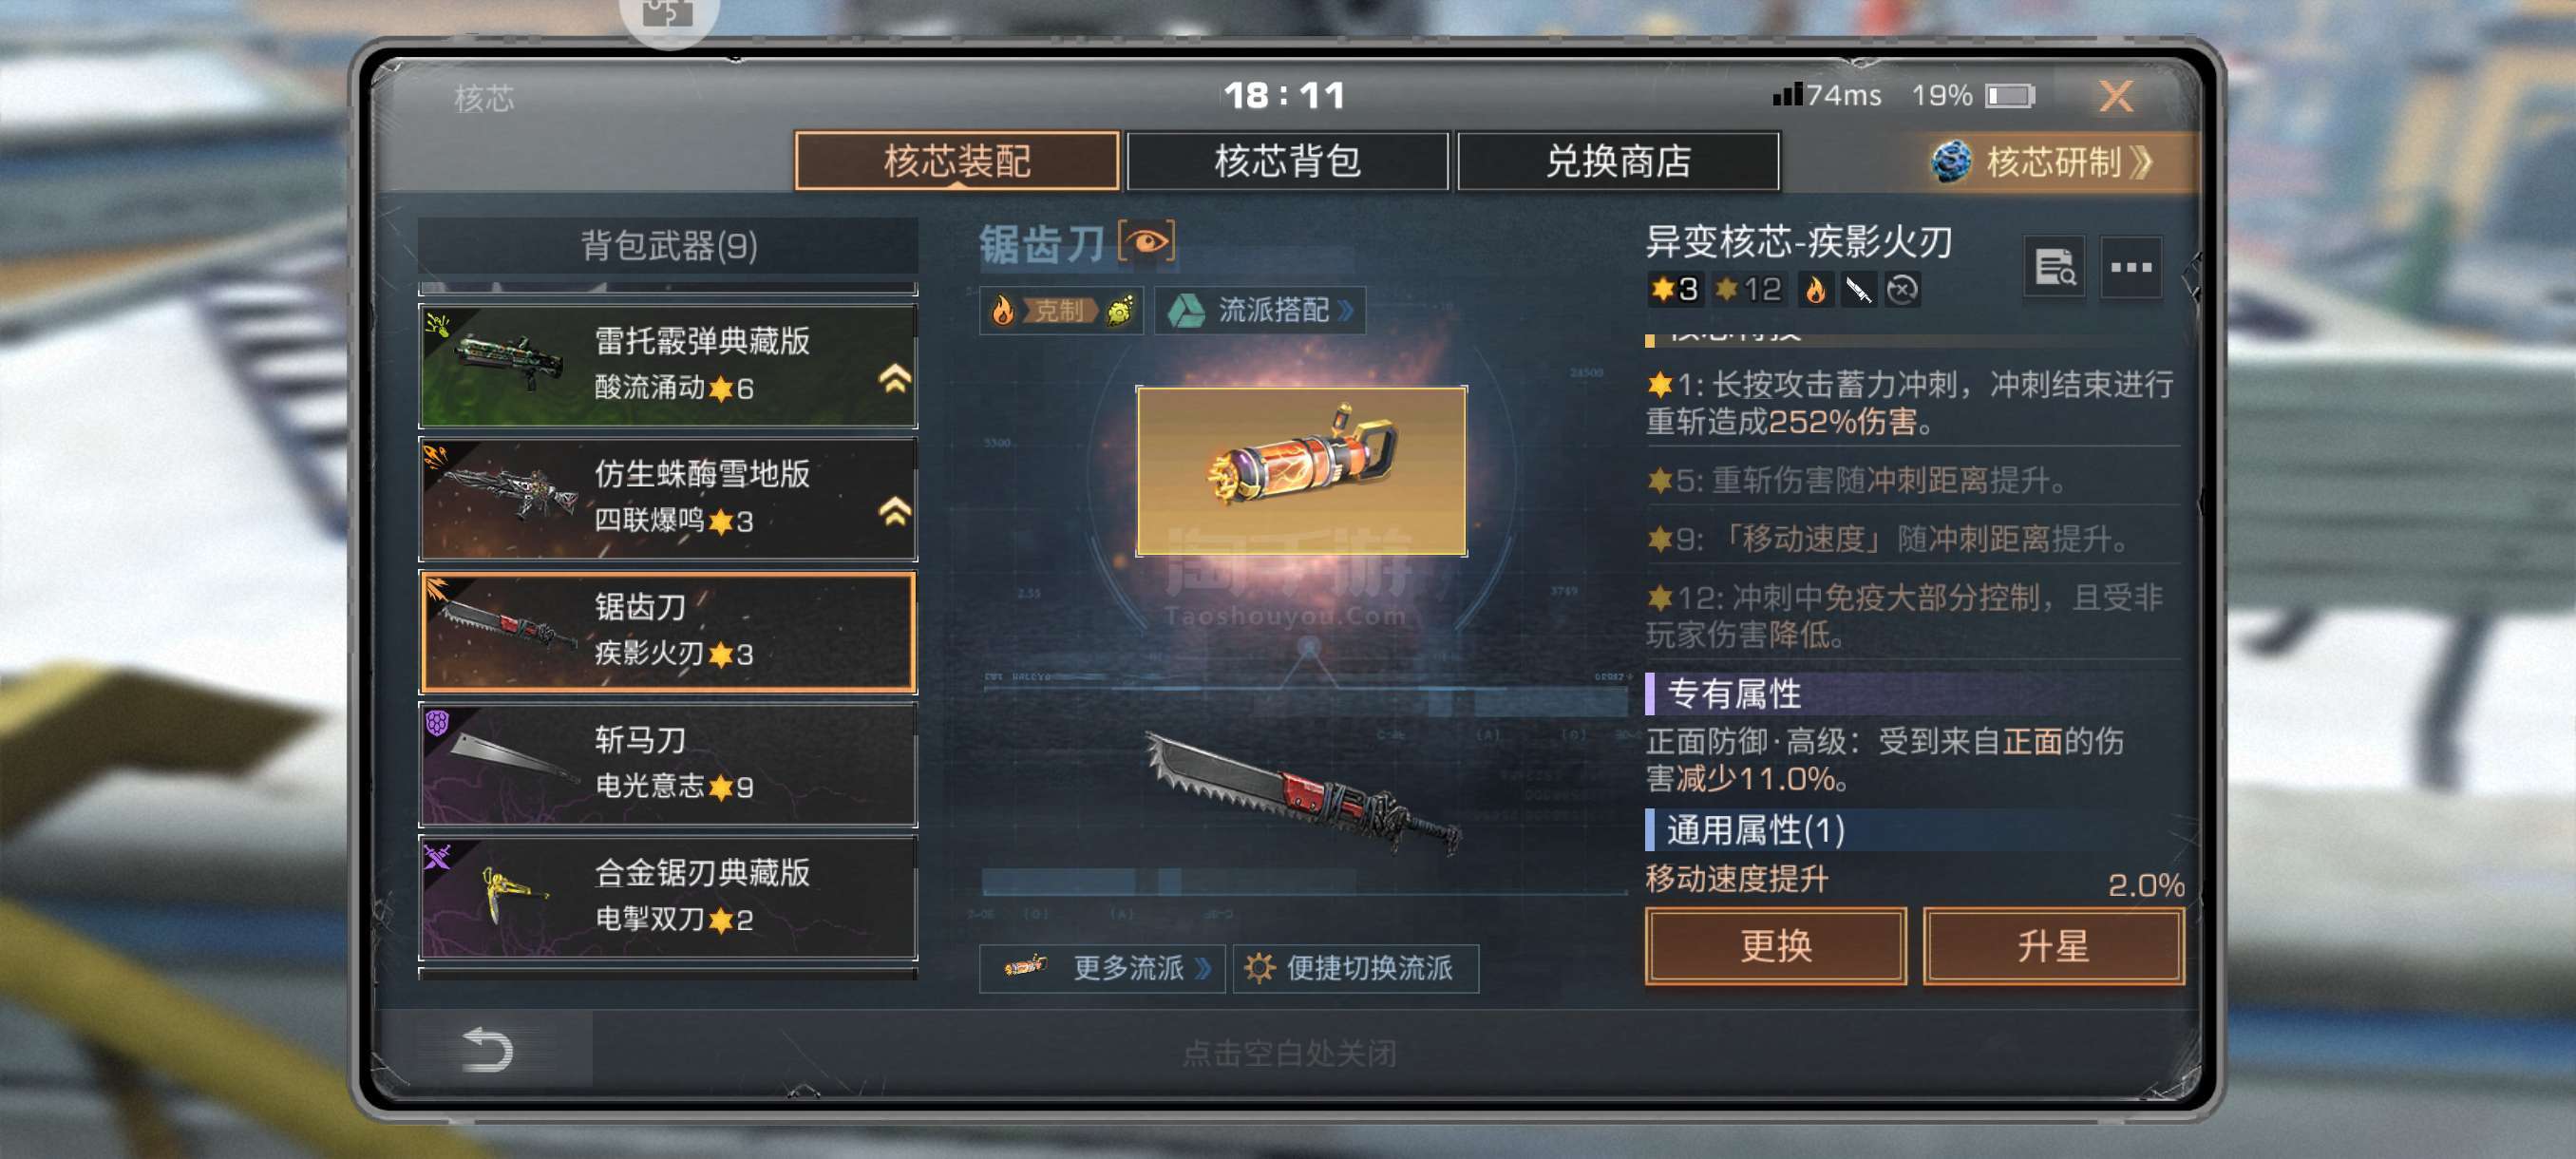Click the back arrow icon at bottom left
This screenshot has width=2576, height=1159.
[x=488, y=1050]
